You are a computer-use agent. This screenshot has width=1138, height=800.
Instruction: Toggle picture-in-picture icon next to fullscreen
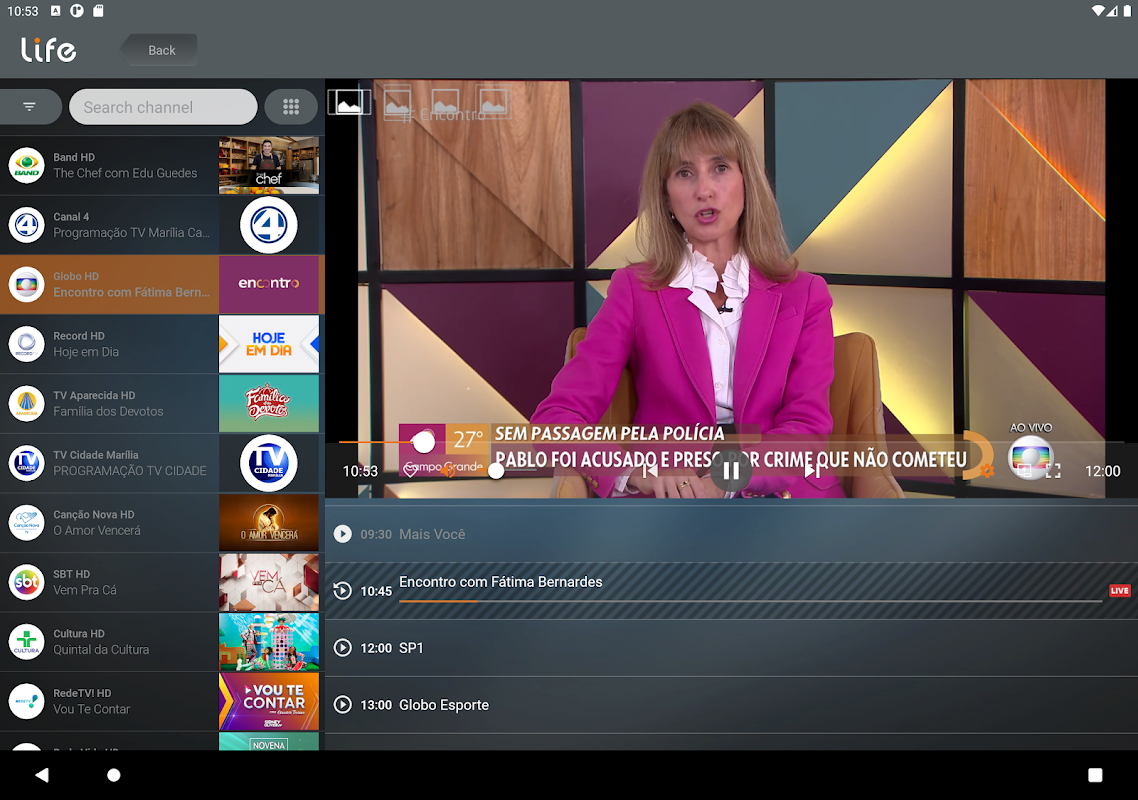(1024, 471)
